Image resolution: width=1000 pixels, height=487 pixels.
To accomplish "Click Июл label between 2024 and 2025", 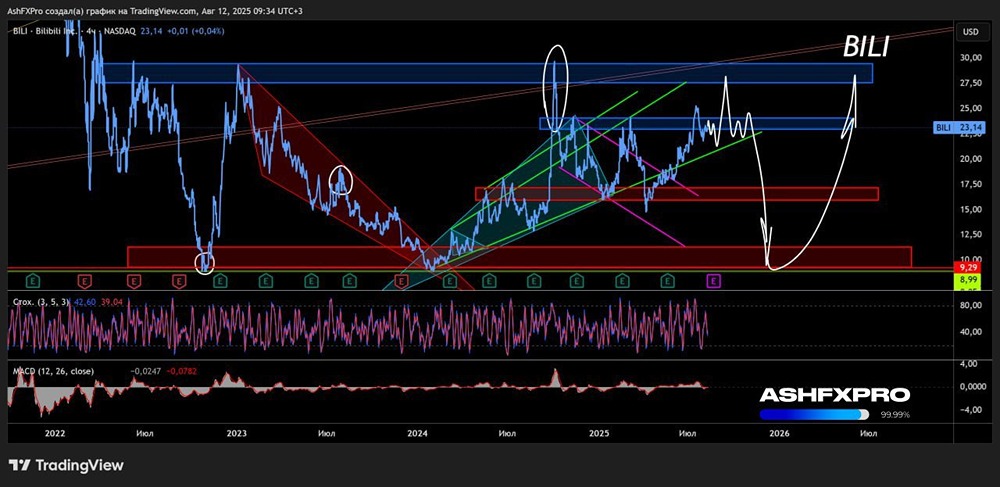I will tap(507, 433).
